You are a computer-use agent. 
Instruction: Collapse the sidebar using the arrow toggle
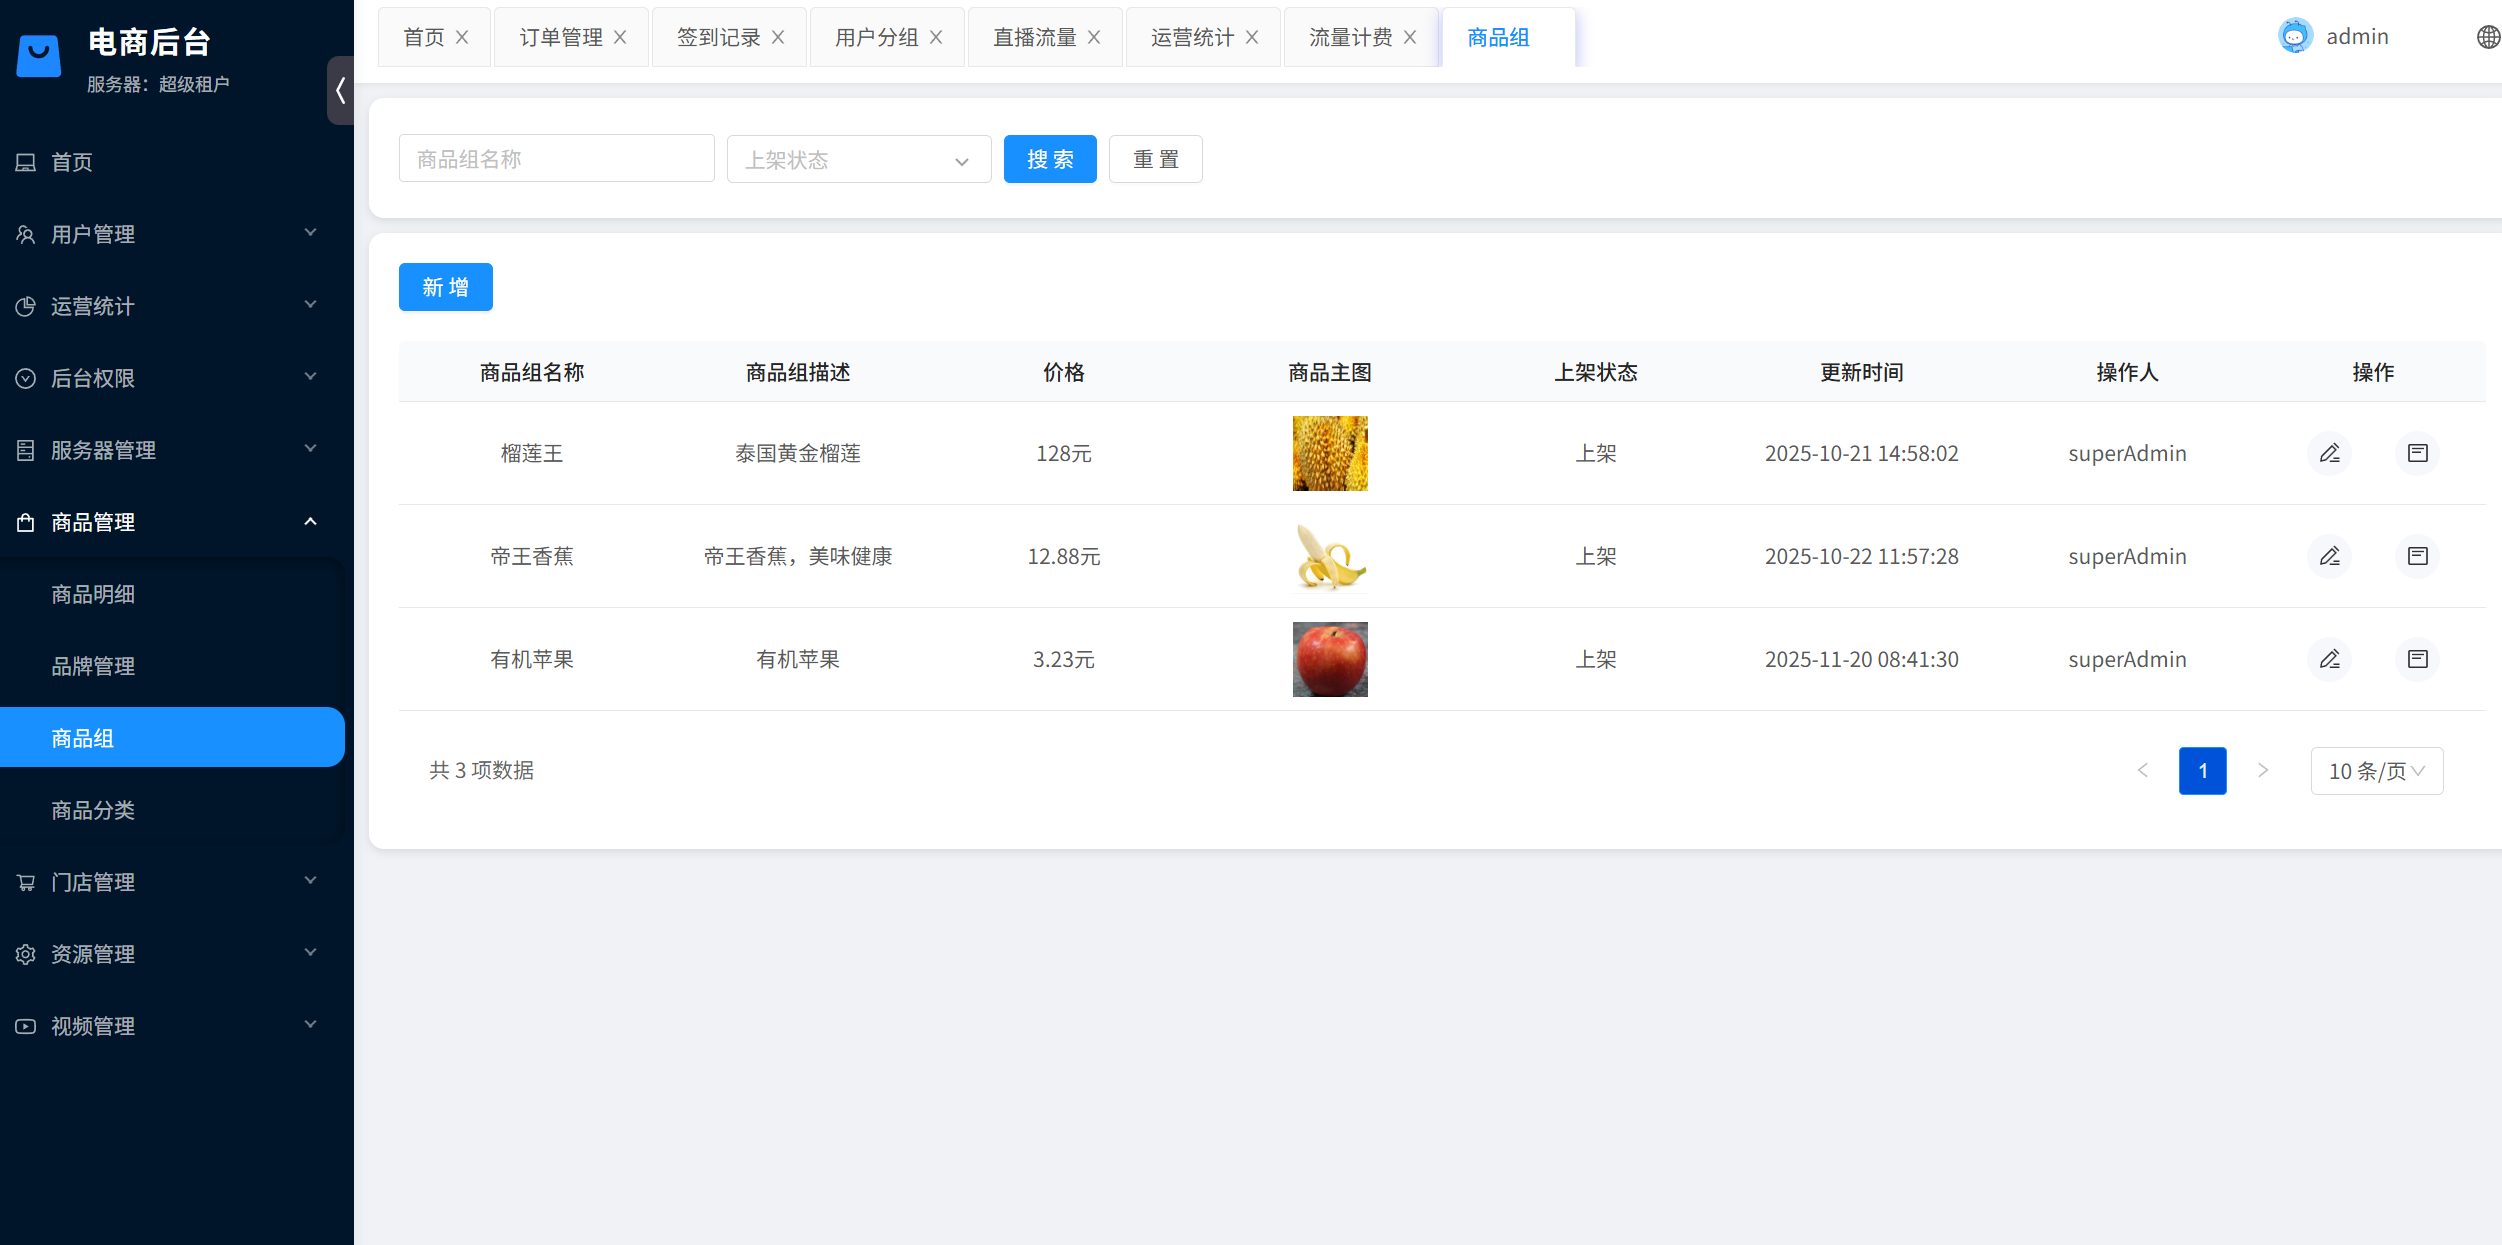coord(340,90)
